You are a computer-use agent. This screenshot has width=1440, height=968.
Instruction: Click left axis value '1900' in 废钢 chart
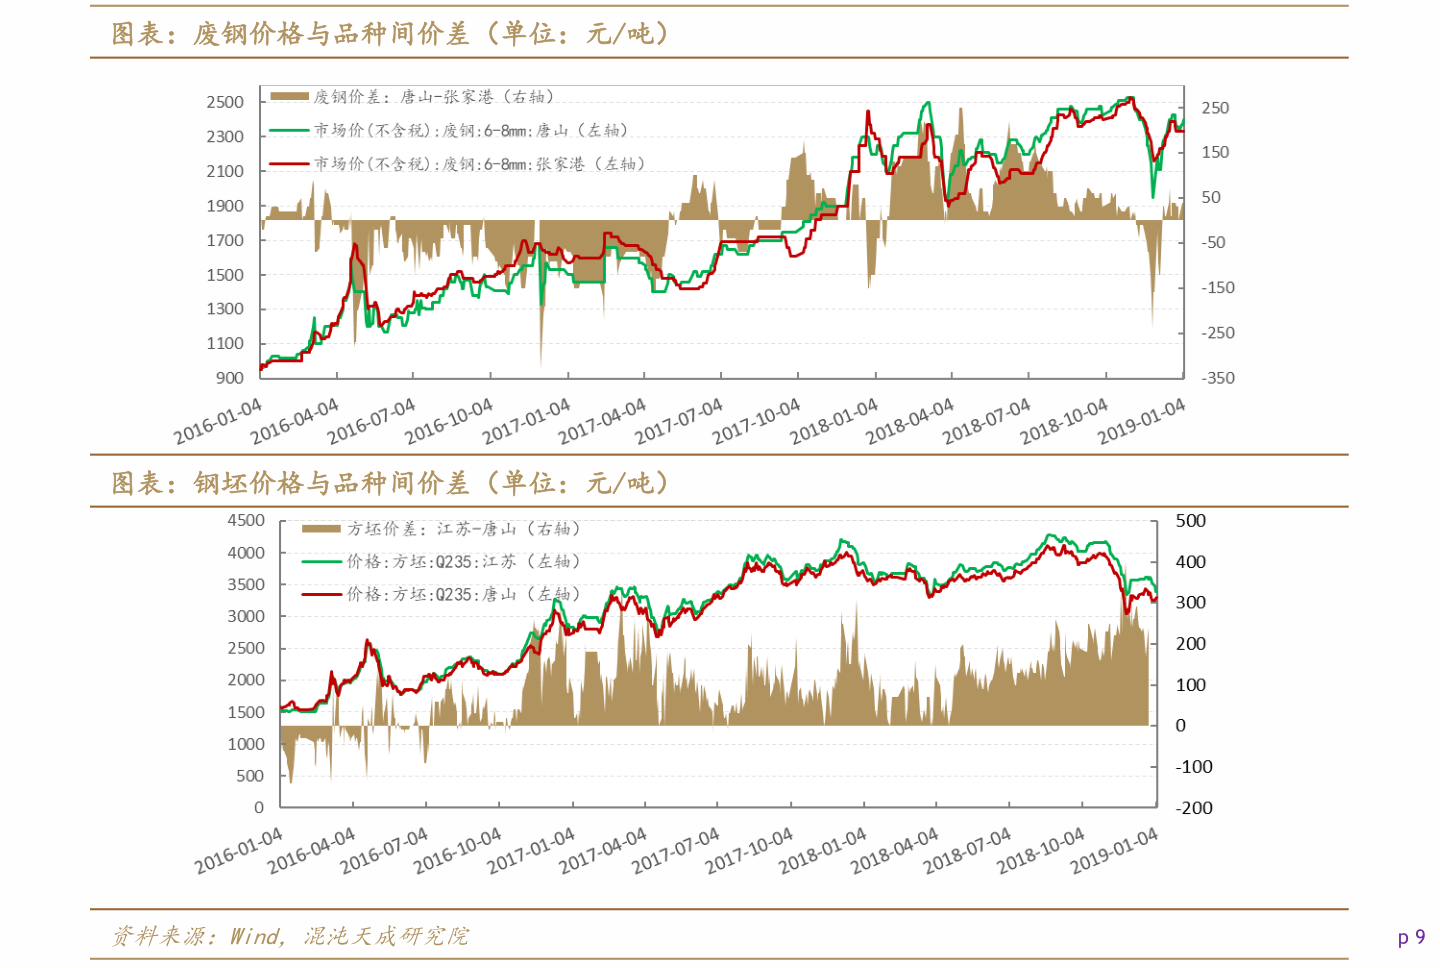[x=225, y=206]
